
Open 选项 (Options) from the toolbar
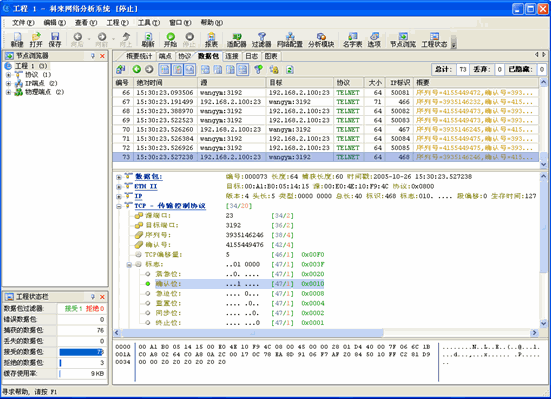point(374,40)
